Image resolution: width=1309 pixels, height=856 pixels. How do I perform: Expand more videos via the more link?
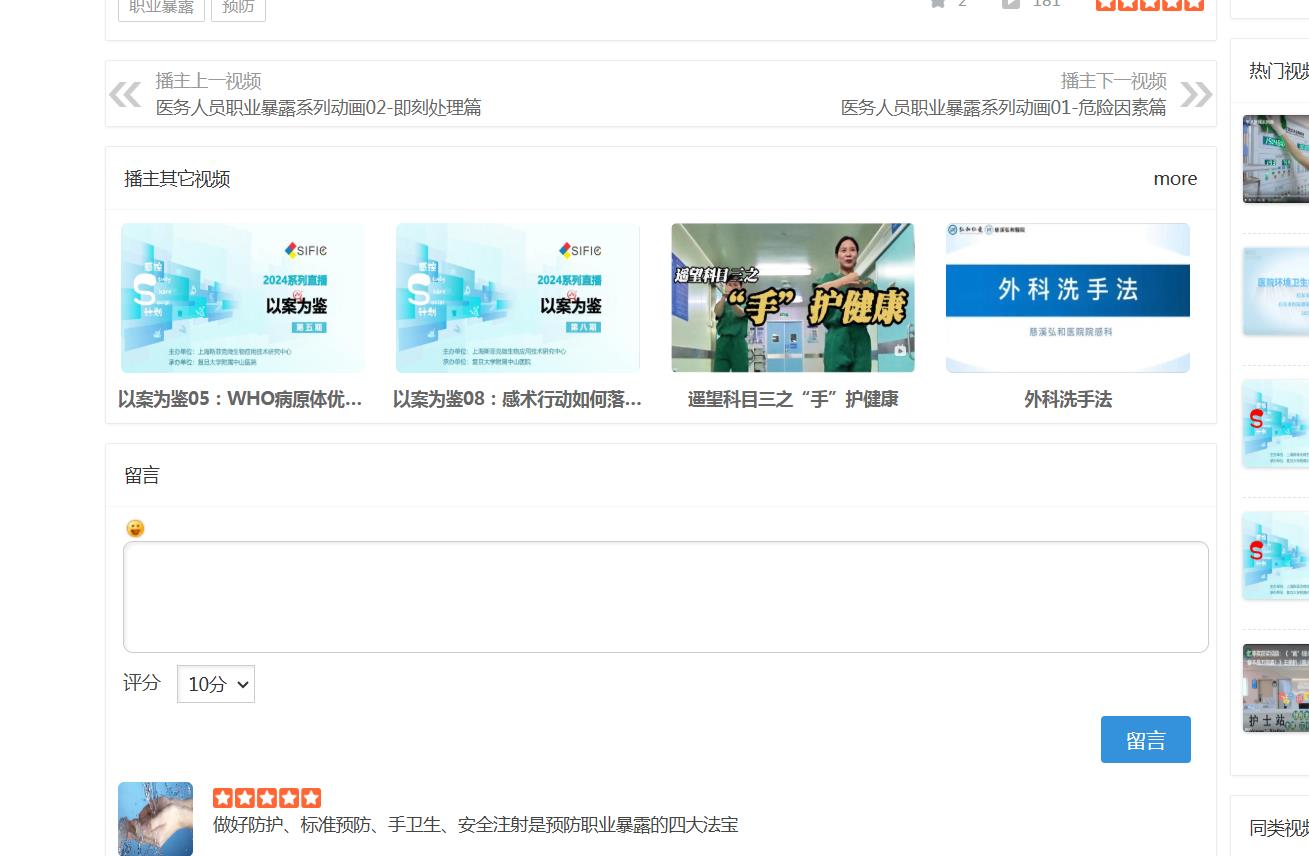pos(1175,179)
